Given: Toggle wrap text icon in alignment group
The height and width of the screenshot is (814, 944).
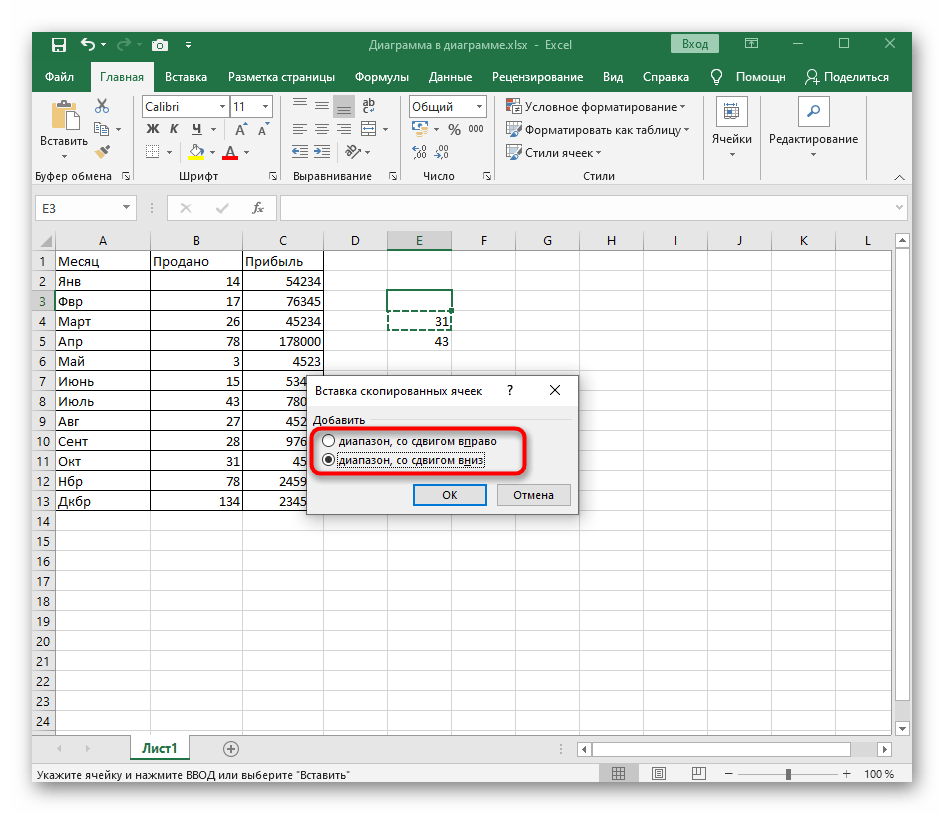Looking at the screenshot, I should click(368, 107).
